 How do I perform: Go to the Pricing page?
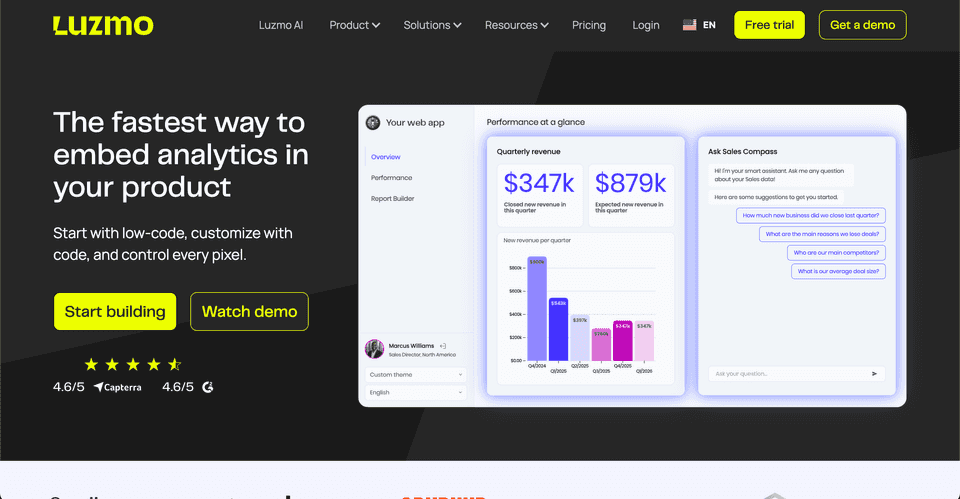point(589,25)
